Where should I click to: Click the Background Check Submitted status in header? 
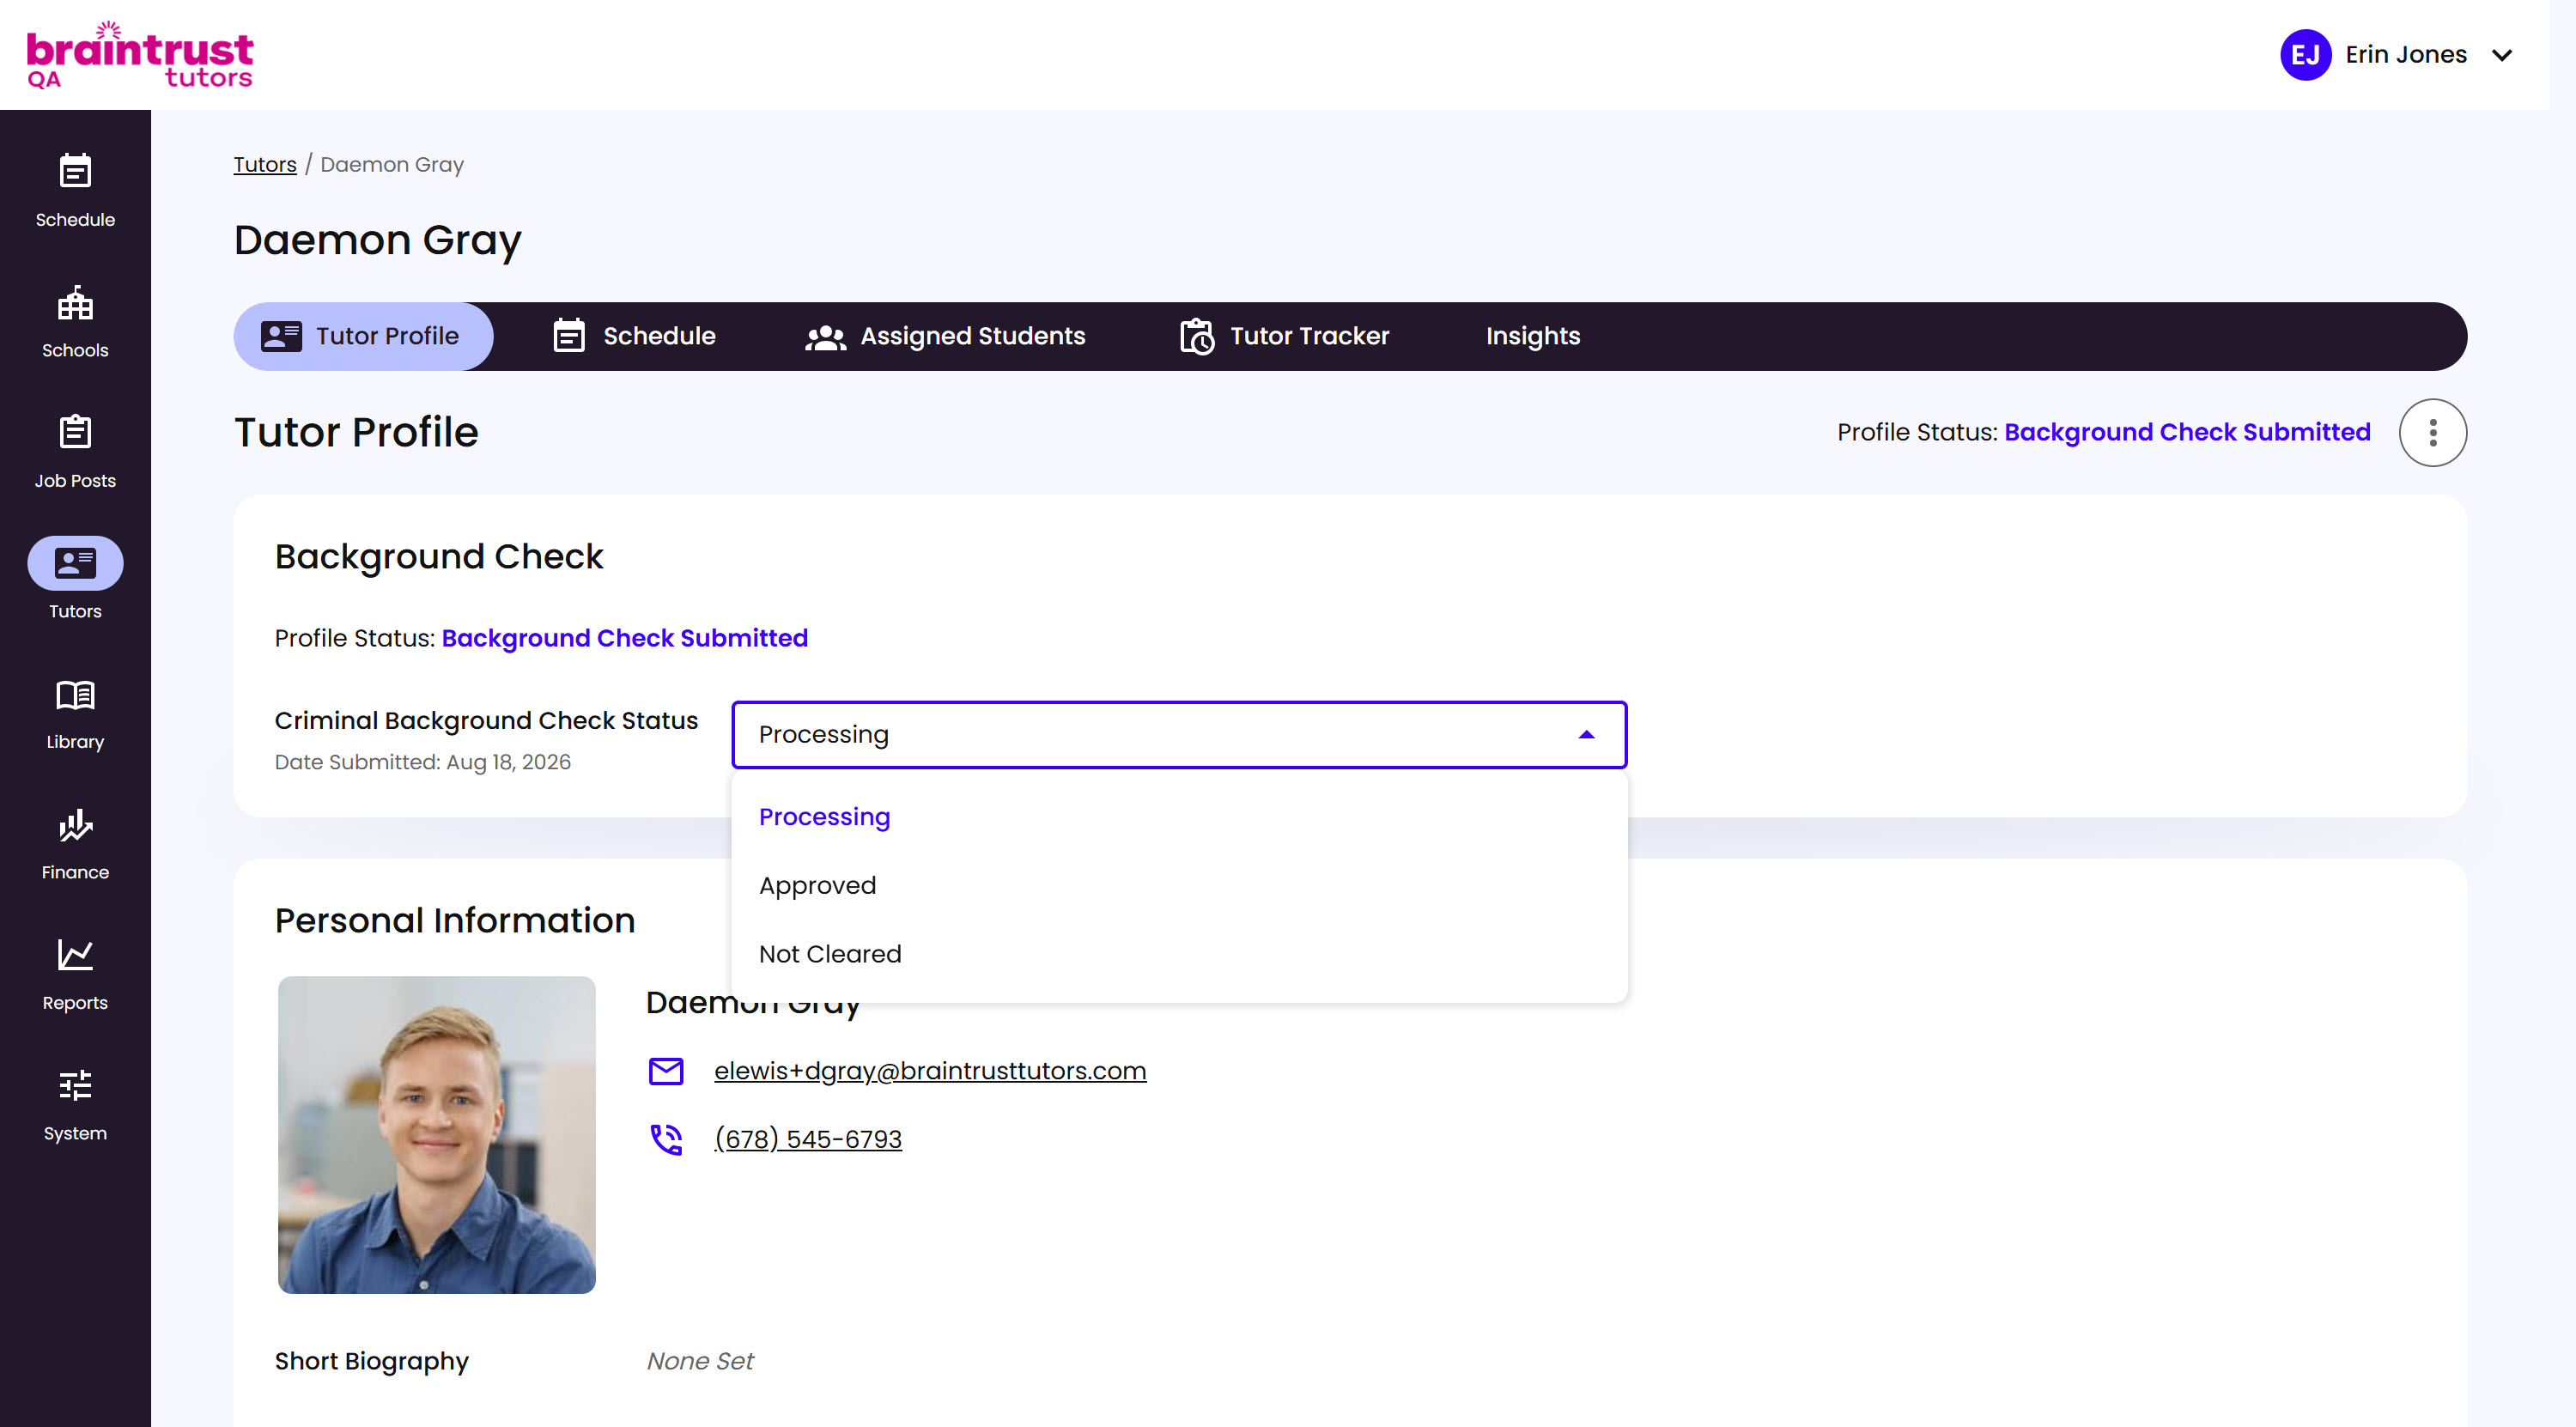click(x=2187, y=433)
